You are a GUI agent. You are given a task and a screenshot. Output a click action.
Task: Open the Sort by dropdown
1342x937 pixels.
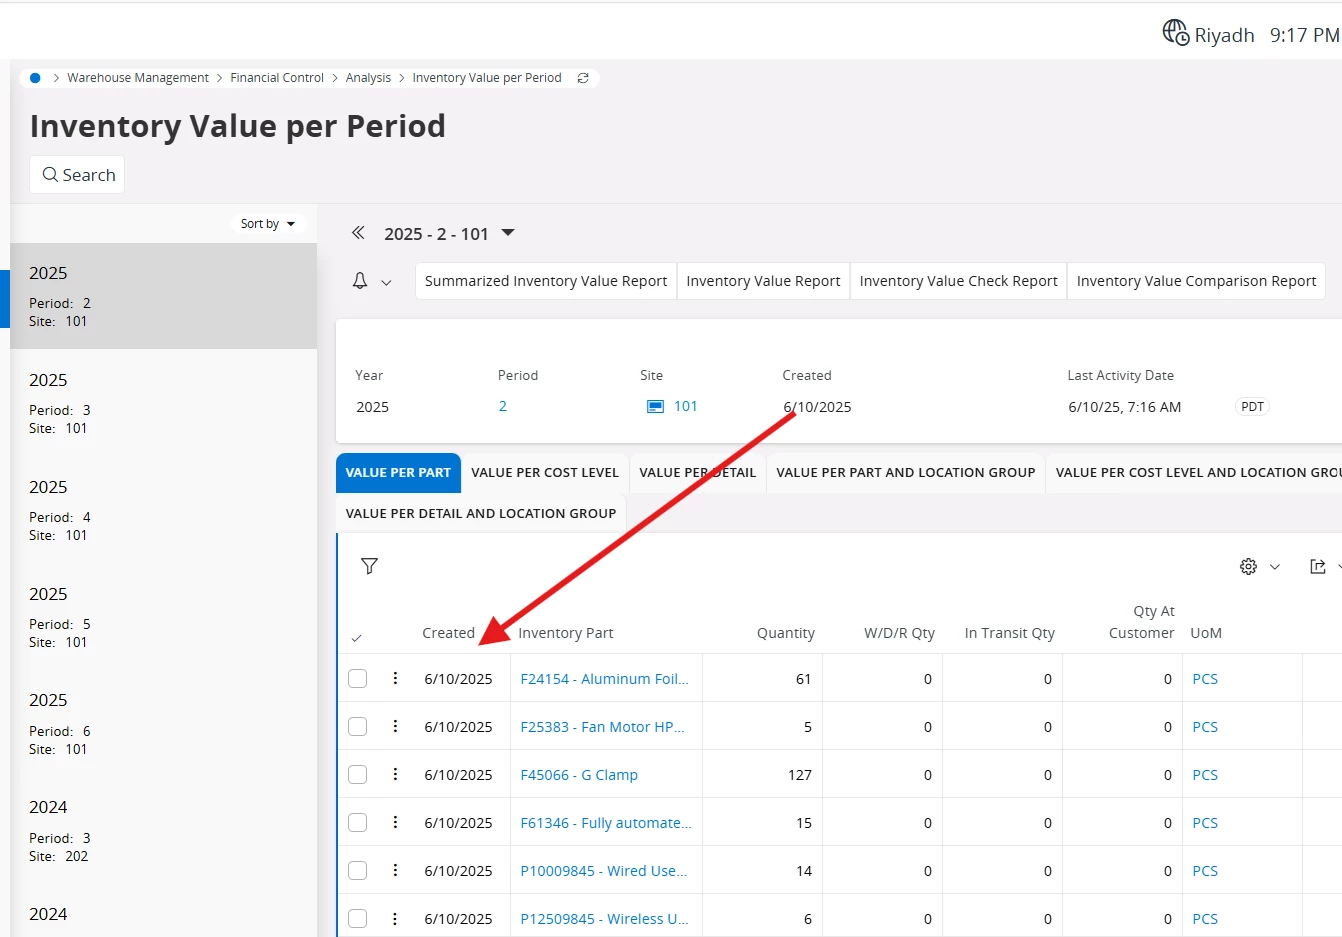point(268,224)
